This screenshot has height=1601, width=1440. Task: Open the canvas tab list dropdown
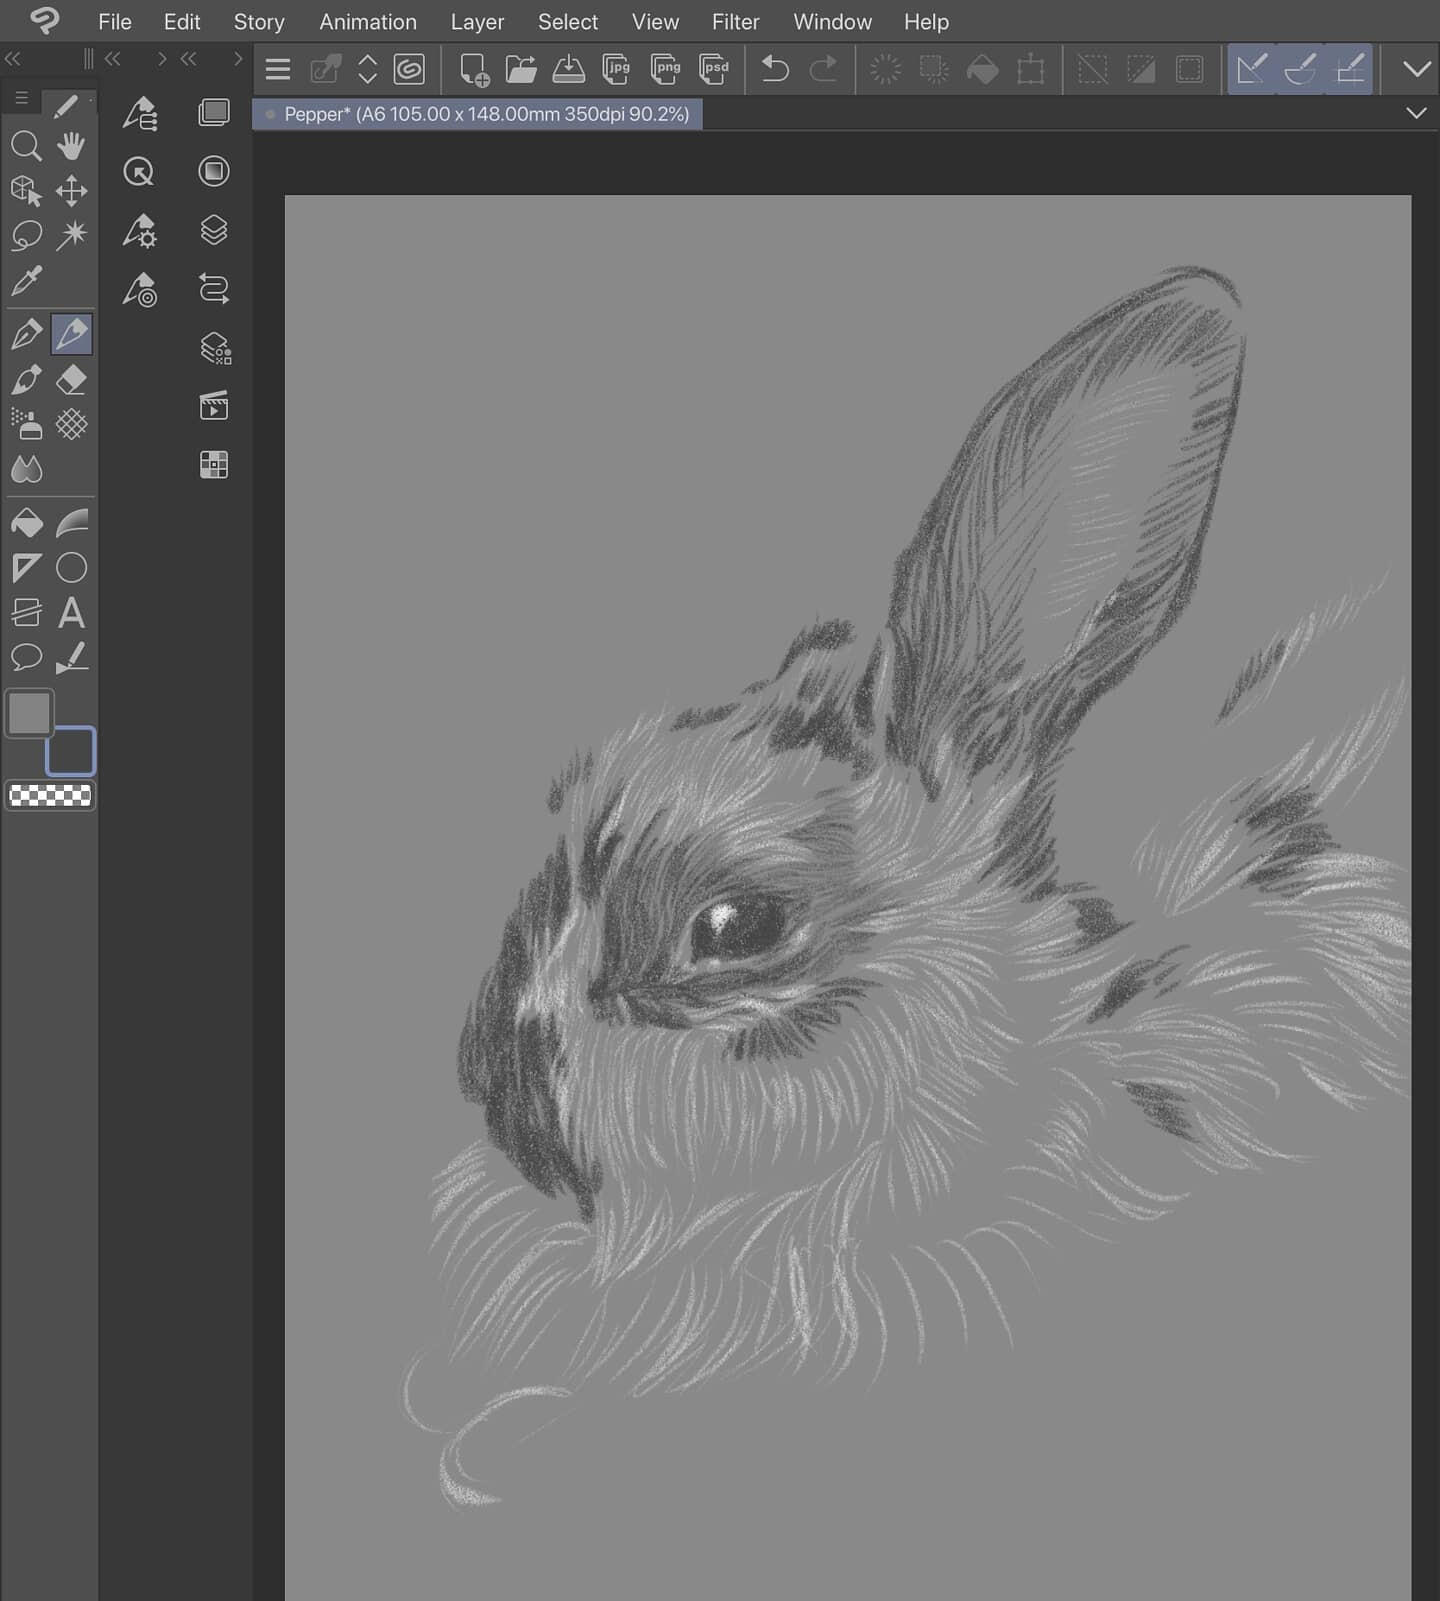(1416, 113)
